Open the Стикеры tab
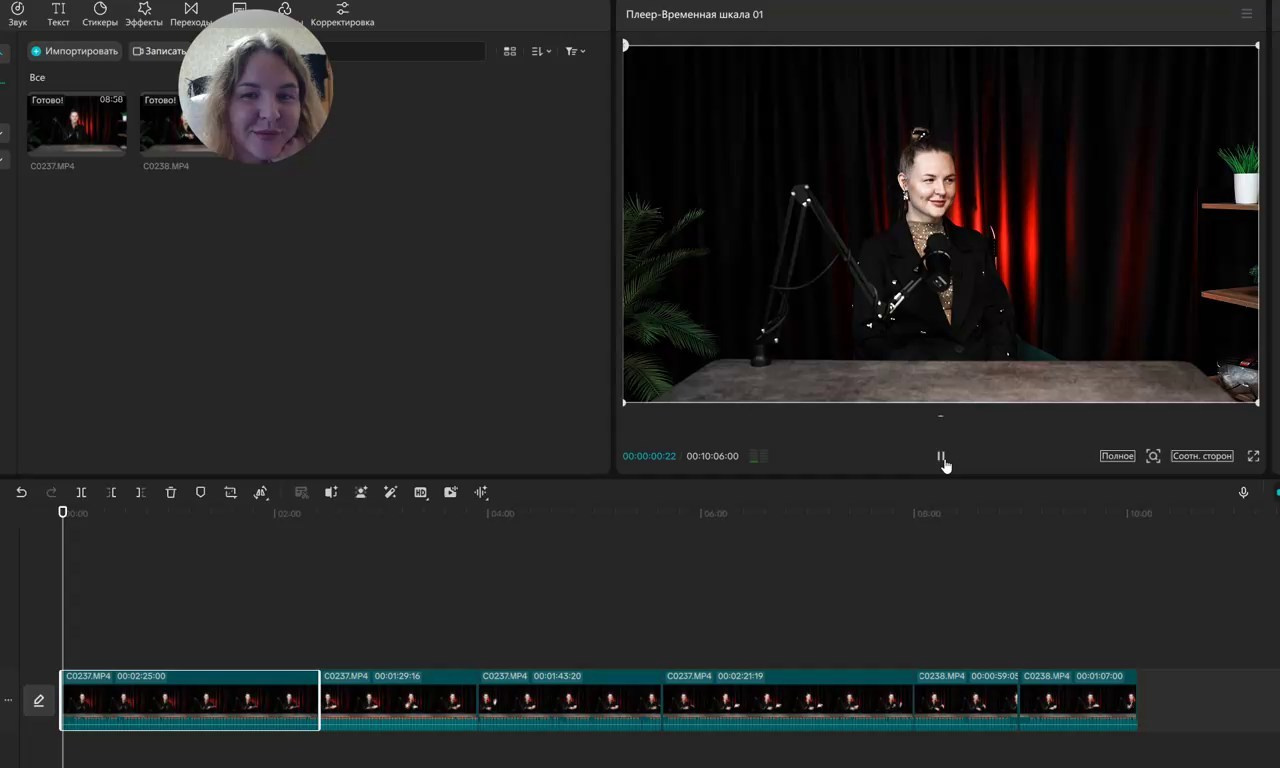1280x768 pixels. (x=100, y=14)
